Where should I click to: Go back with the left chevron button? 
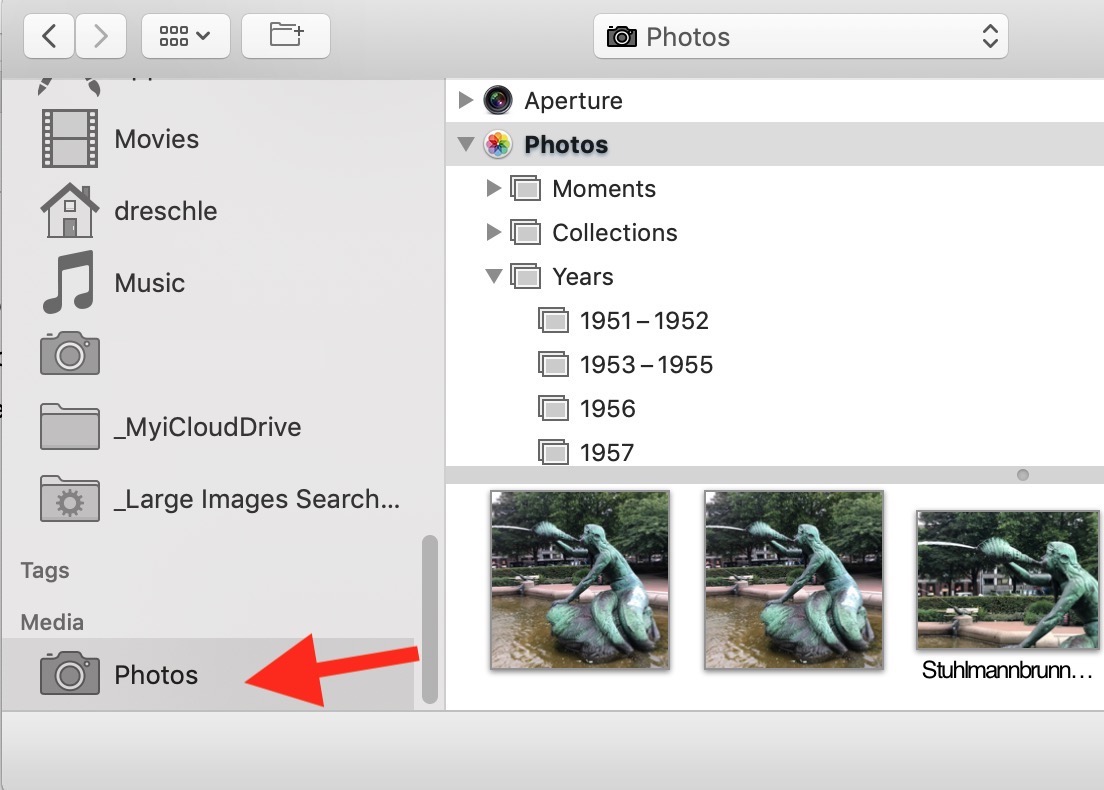click(x=49, y=36)
